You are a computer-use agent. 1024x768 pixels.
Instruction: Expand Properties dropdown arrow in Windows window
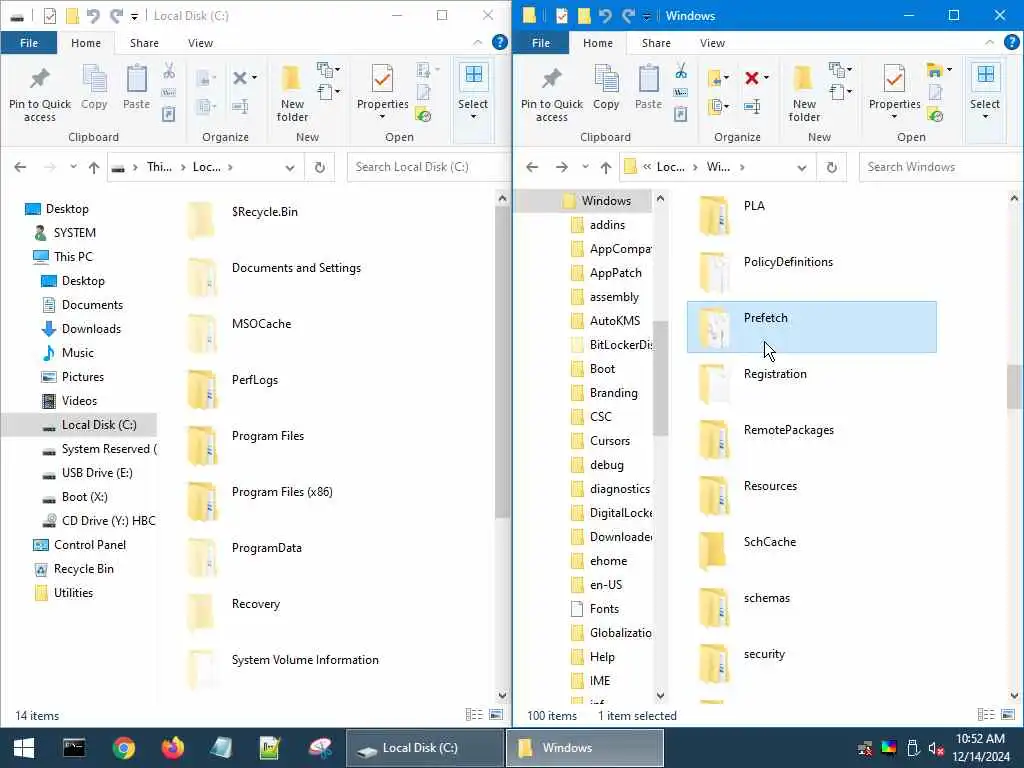click(x=894, y=117)
